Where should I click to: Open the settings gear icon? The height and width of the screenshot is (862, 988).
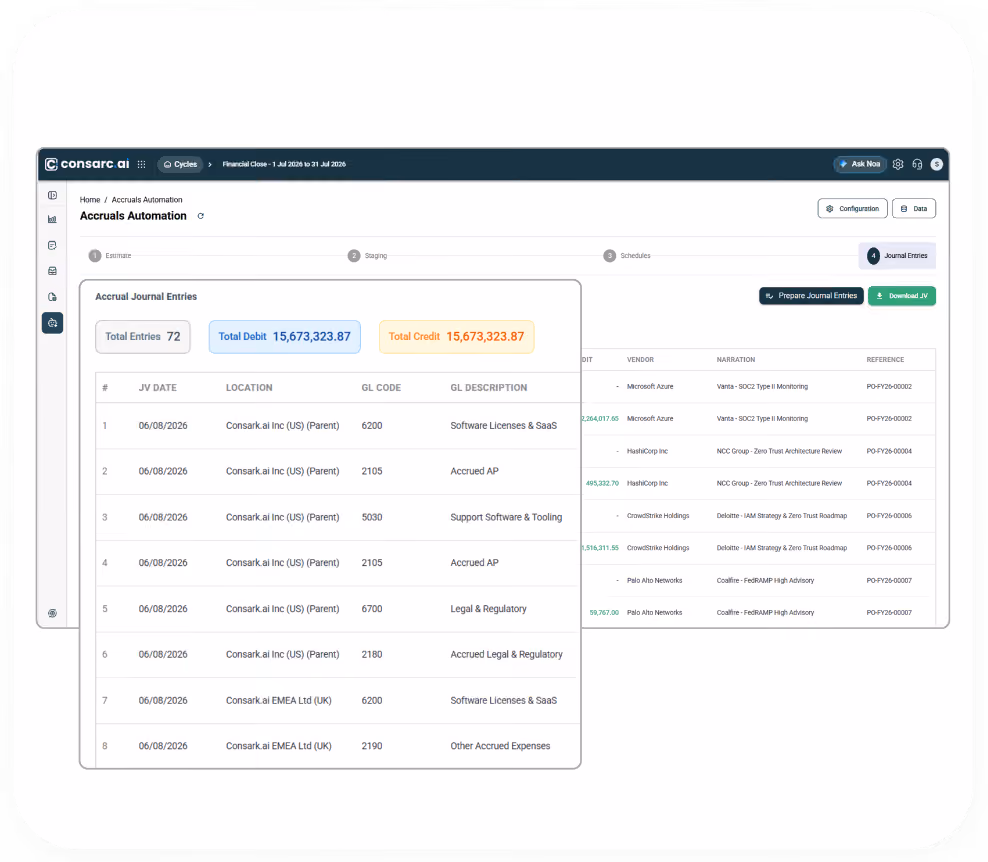pyautogui.click(x=898, y=164)
